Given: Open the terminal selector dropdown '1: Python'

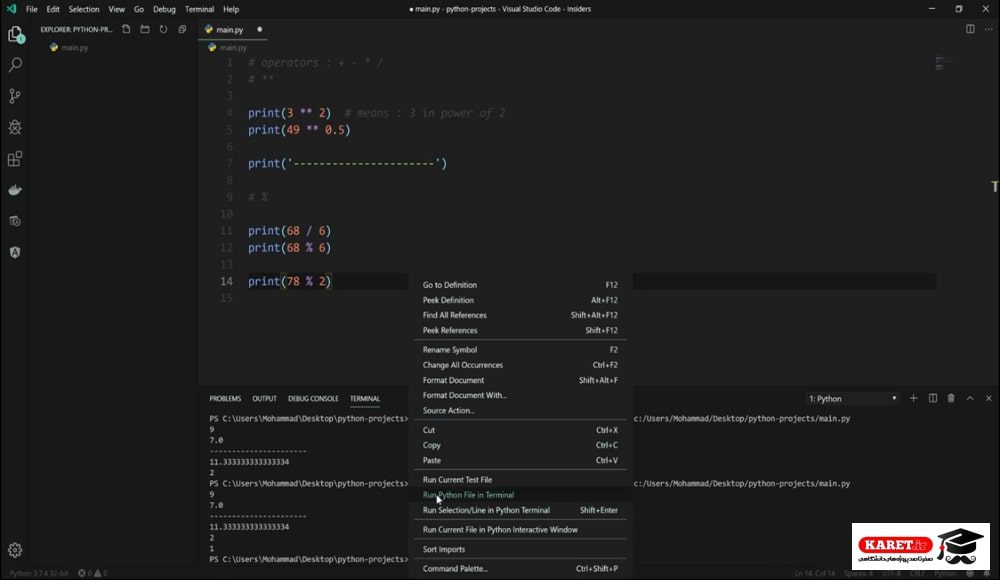Looking at the screenshot, I should coord(853,398).
